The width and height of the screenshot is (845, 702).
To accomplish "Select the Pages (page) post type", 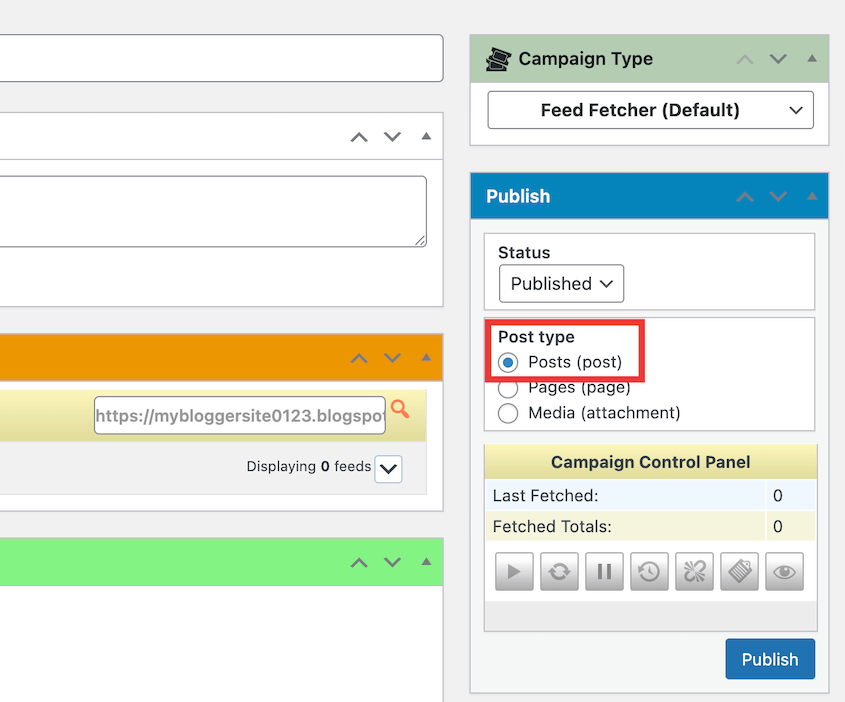I will click(x=508, y=389).
